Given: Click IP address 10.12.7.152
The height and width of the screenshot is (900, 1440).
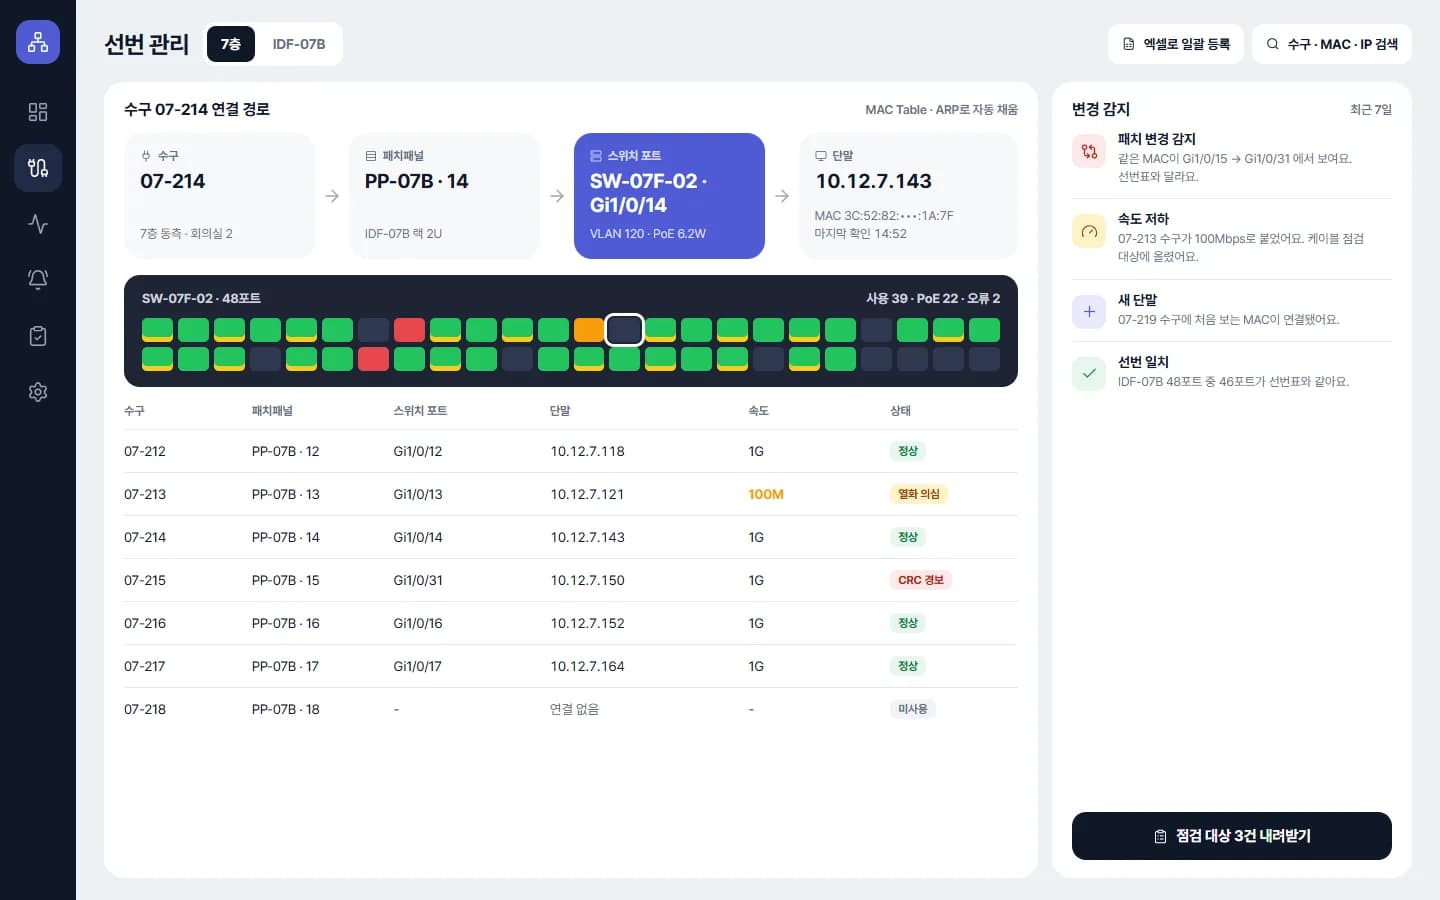Looking at the screenshot, I should (587, 623).
